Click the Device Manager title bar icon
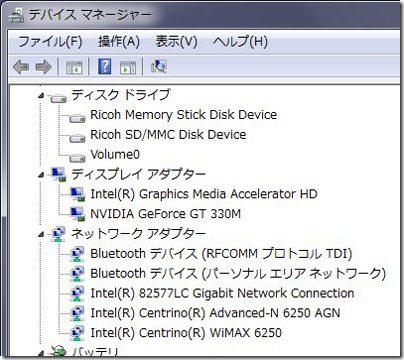The image size is (404, 360). (16, 15)
